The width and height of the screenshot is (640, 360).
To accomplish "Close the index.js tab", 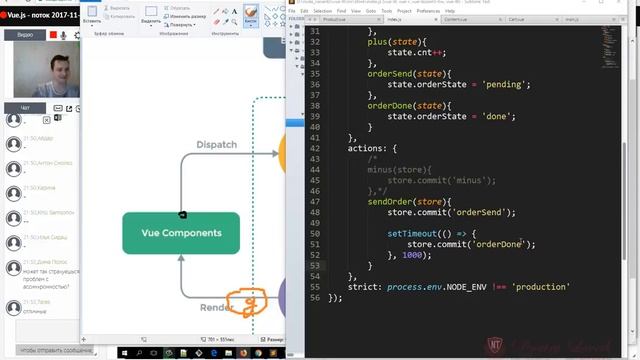I will (x=436, y=20).
